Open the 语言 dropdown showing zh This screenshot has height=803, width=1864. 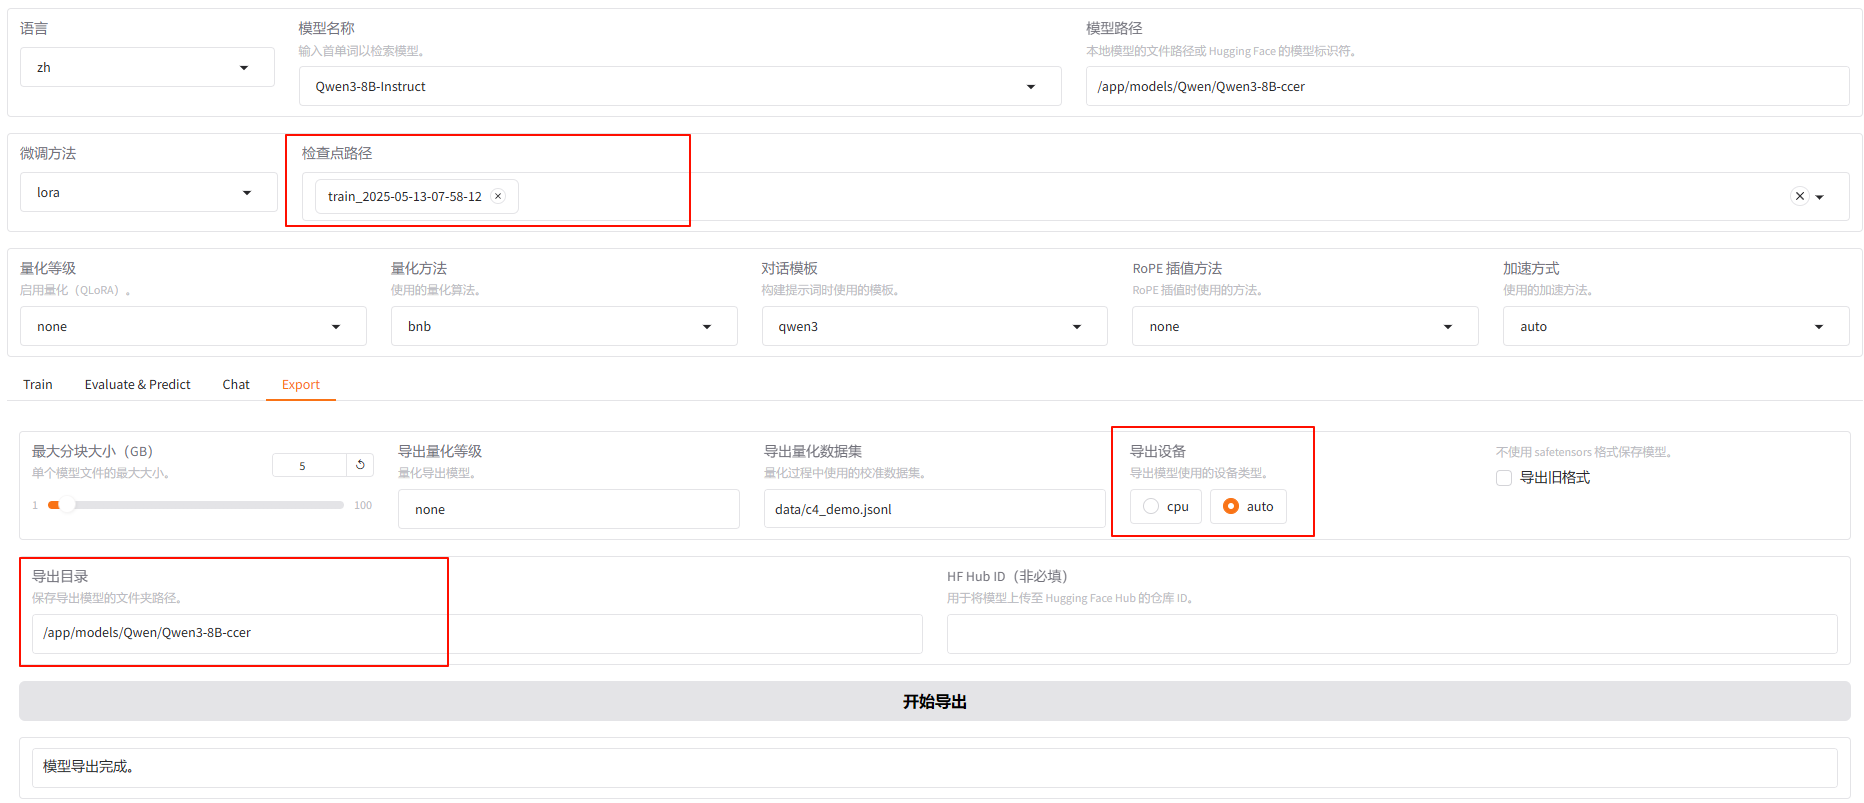point(147,68)
